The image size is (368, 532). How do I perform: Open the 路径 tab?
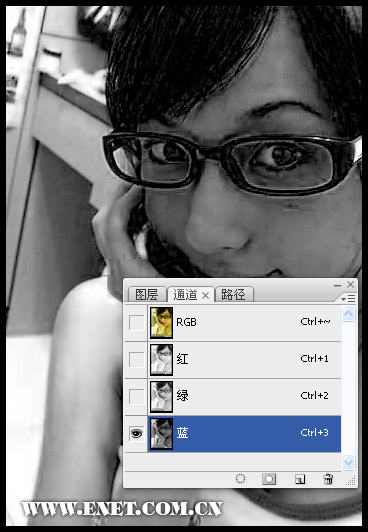pyautogui.click(x=233, y=294)
